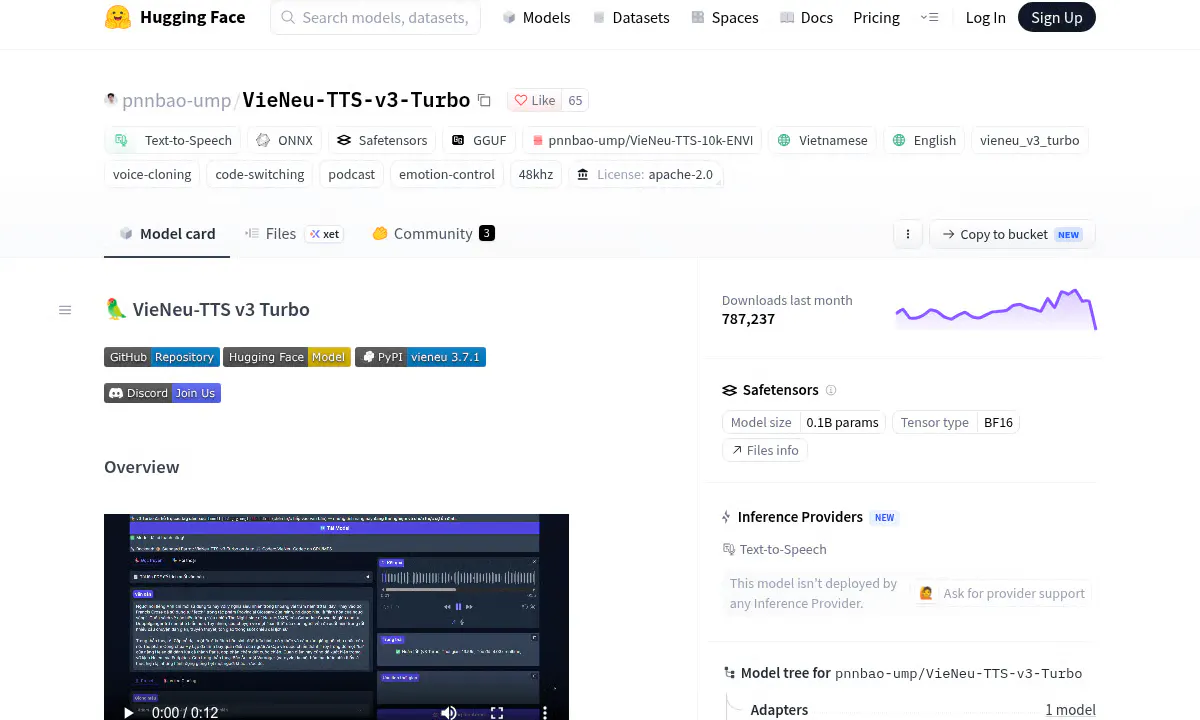Show info about Safetensors with the info icon
Image resolution: width=1200 pixels, height=720 pixels.
click(x=831, y=390)
